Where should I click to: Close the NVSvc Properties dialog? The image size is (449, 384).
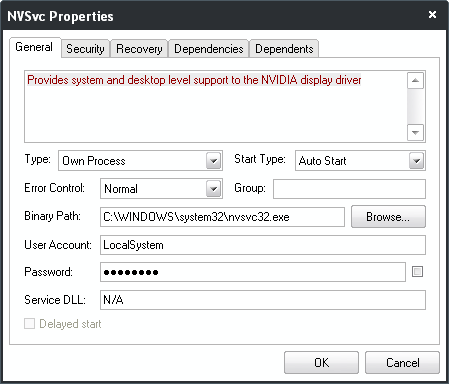tap(432, 15)
